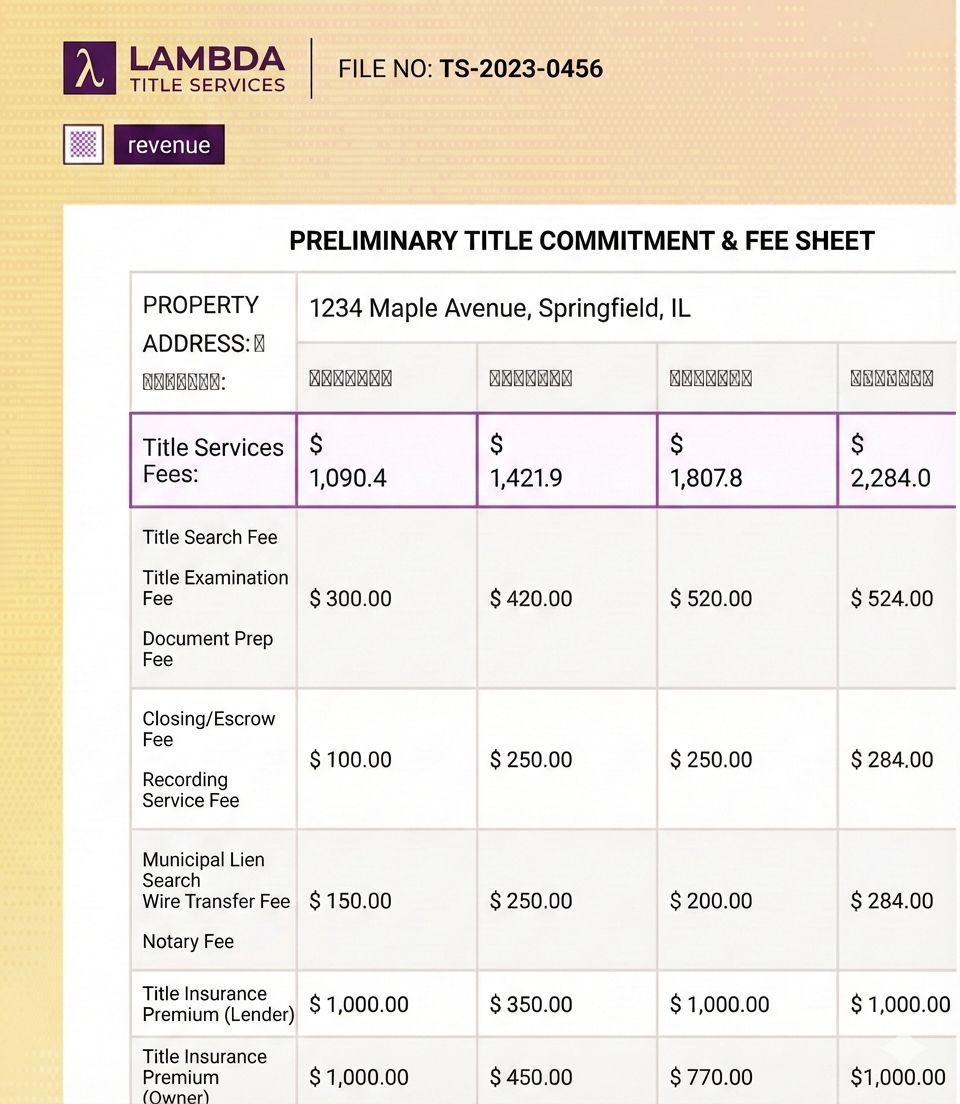The width and height of the screenshot is (960, 1104).
Task: Click the Title Services Fees row label
Action: 213,460
